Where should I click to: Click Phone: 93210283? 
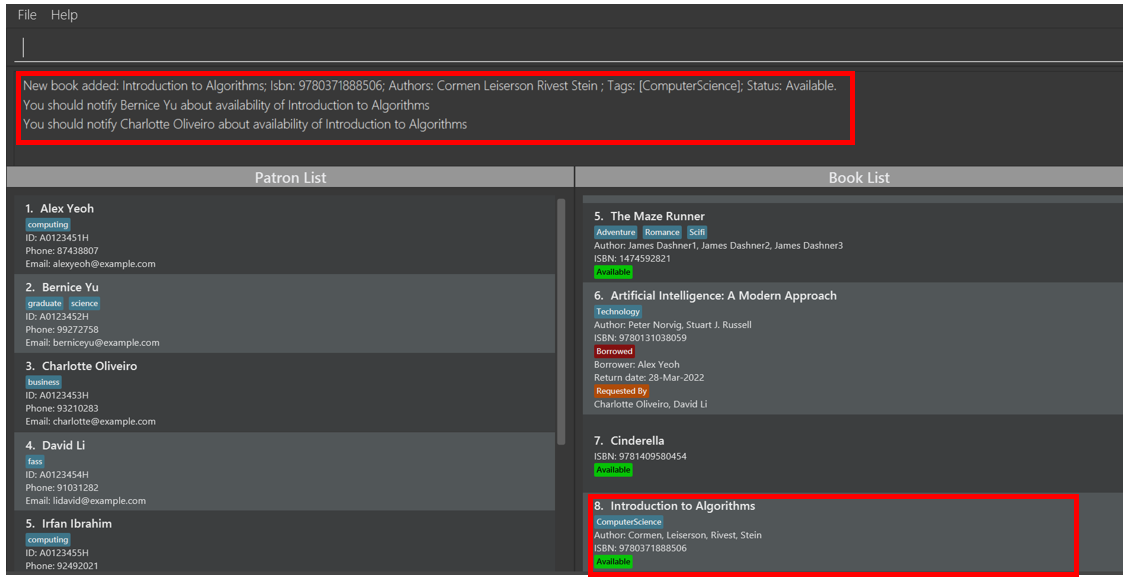(x=63, y=409)
